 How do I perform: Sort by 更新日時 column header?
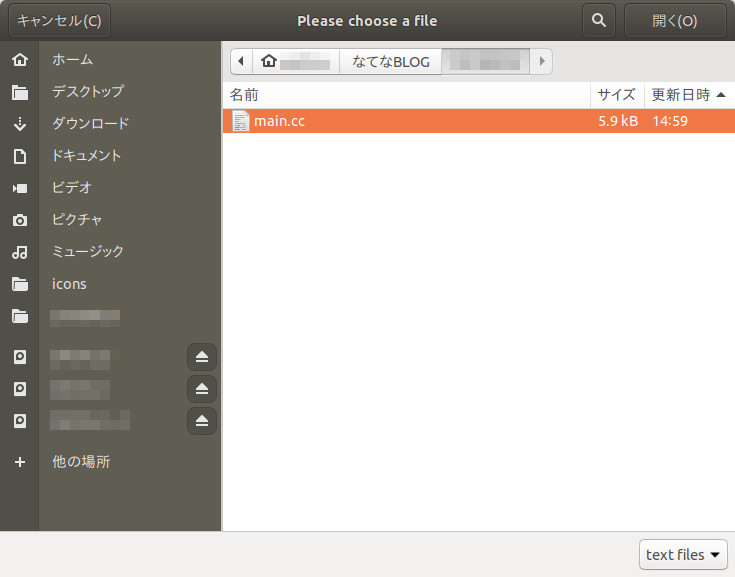click(x=689, y=95)
